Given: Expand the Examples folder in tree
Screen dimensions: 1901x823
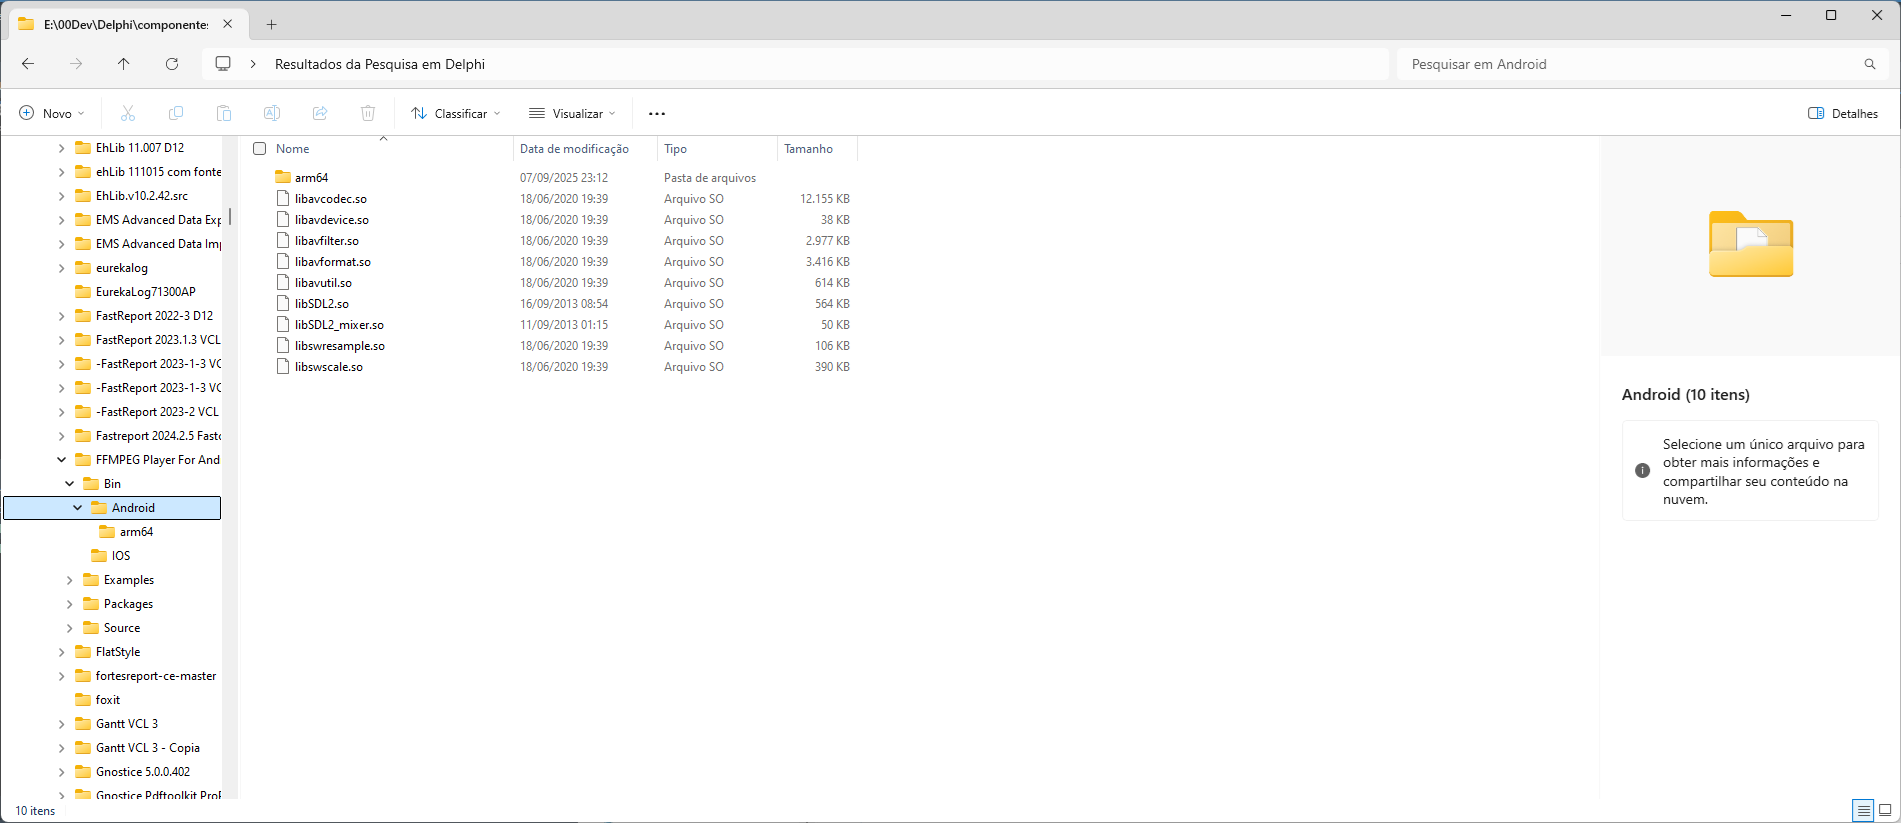Looking at the screenshot, I should pos(70,580).
